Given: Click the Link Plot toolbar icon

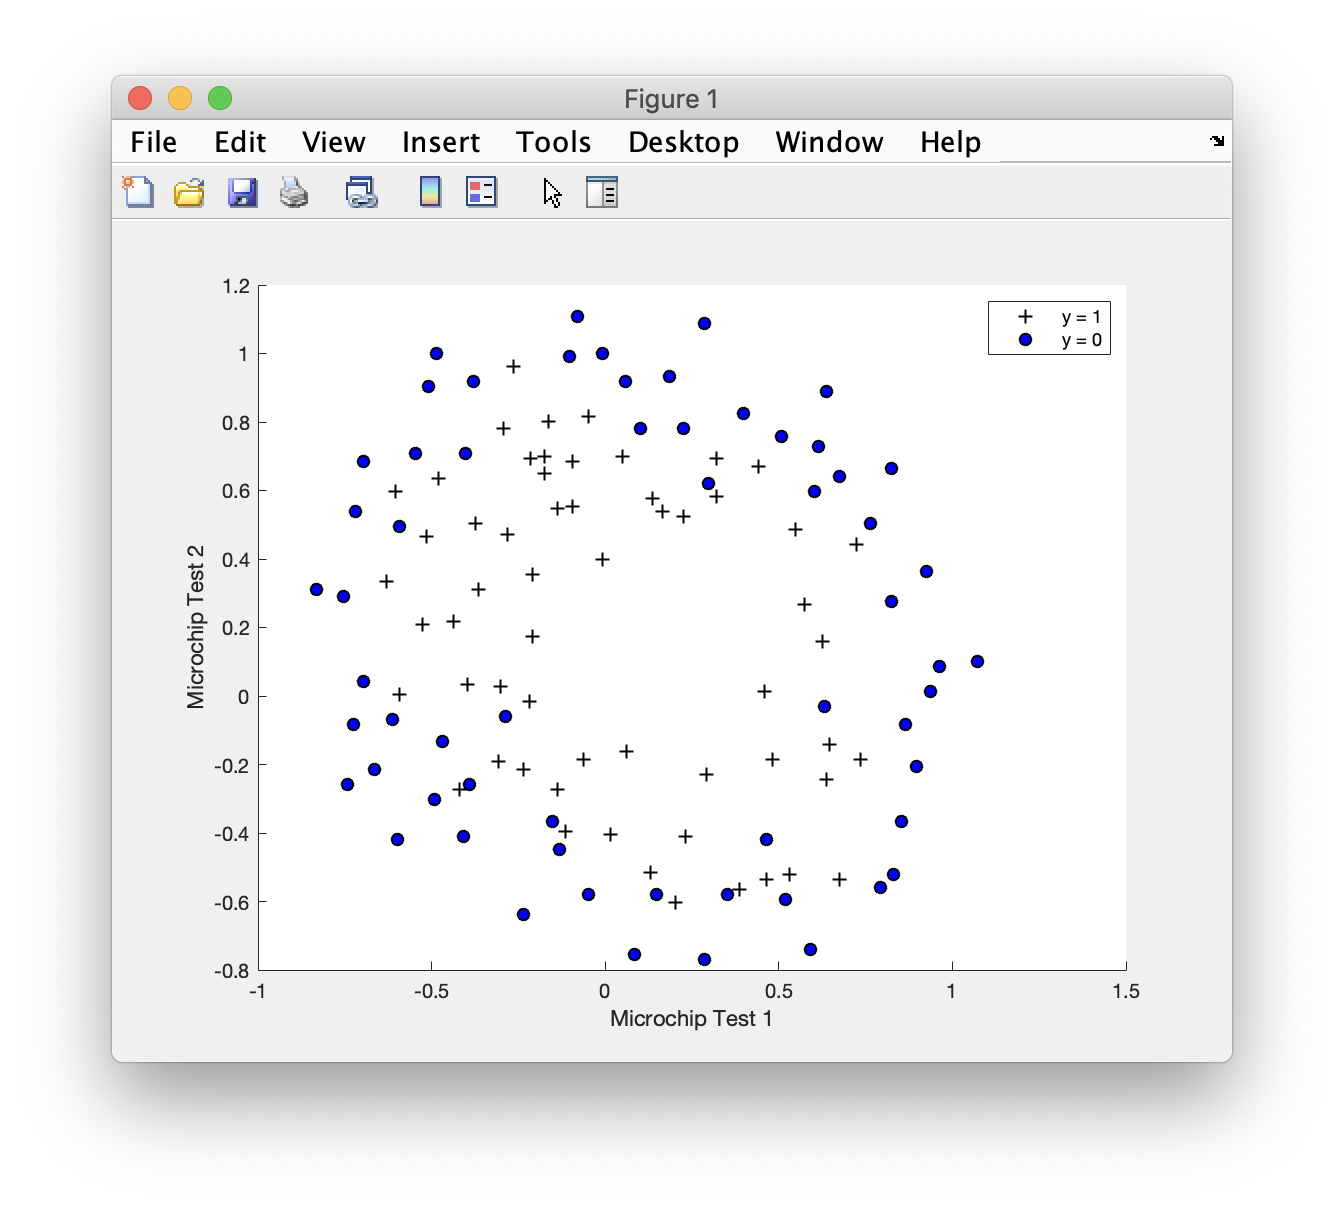Looking at the screenshot, I should click(361, 192).
